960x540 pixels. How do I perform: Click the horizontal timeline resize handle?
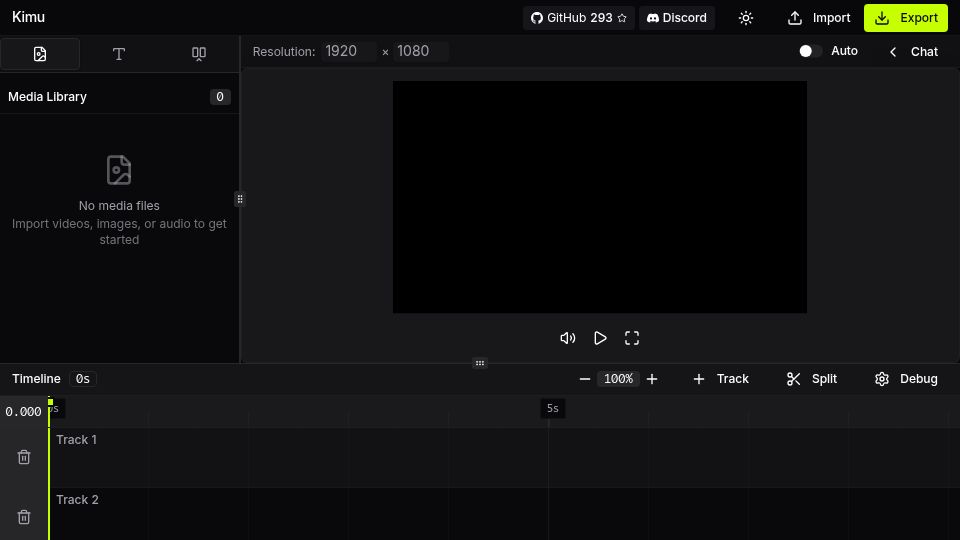click(480, 363)
